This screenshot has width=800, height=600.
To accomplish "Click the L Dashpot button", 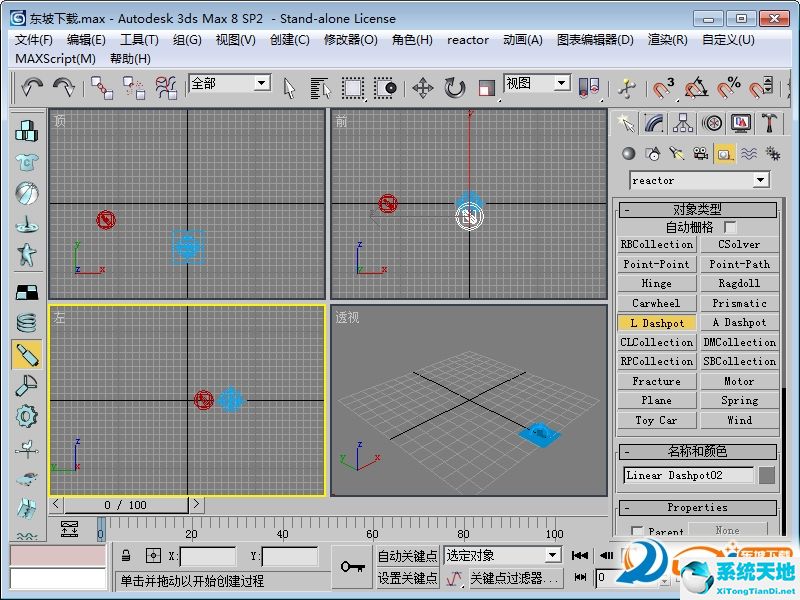I will (657, 323).
